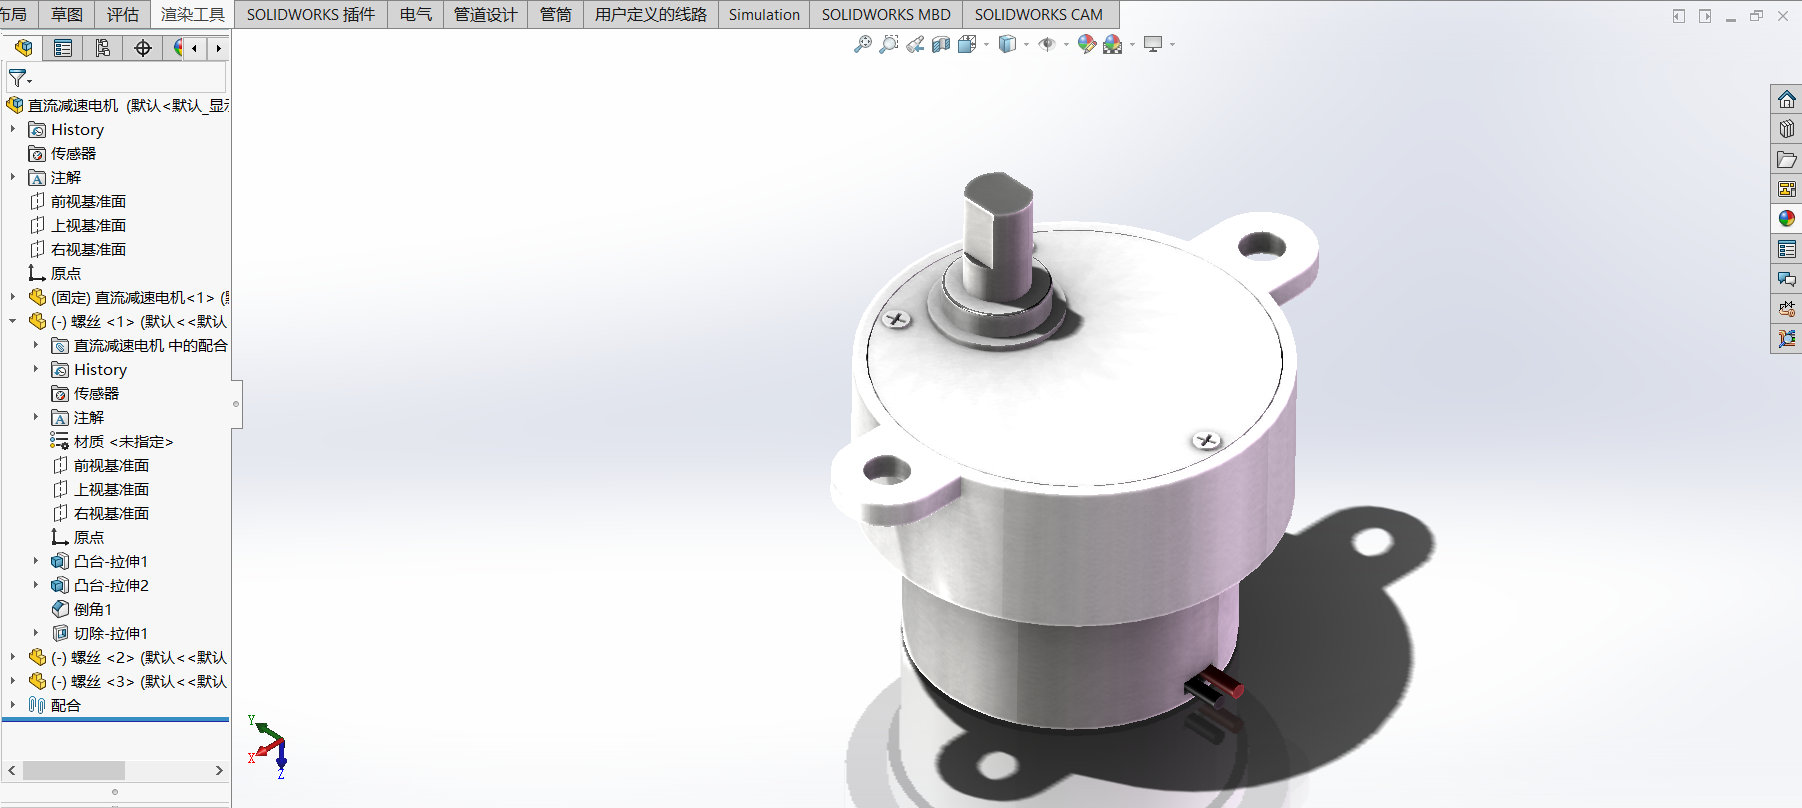
Task: Collapse the 螺丝 <1> component node
Action: pyautogui.click(x=13, y=321)
